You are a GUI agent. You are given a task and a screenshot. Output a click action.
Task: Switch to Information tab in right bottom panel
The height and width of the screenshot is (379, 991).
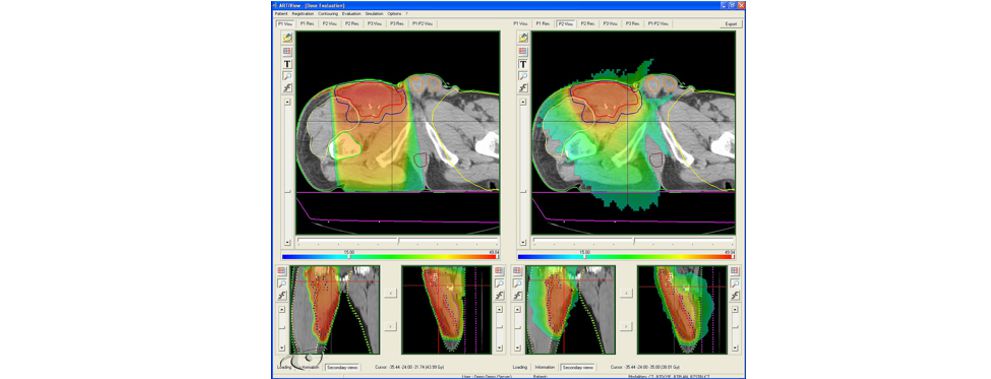point(545,366)
